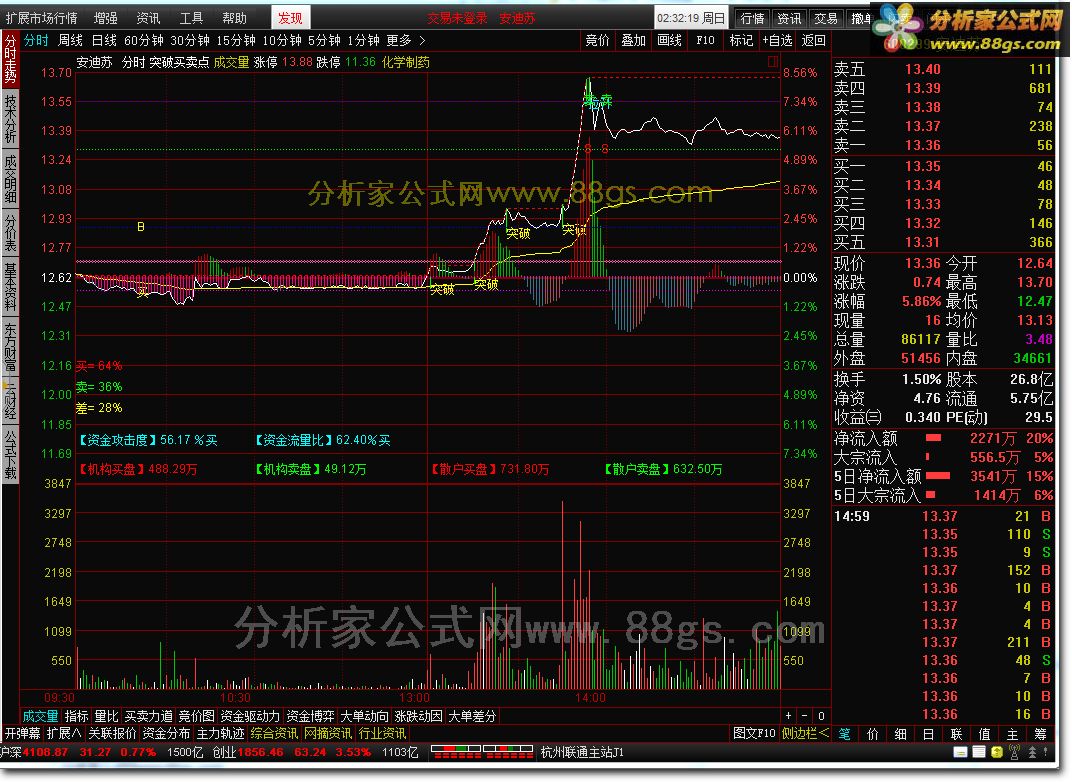1072x782 pixels.
Task: Click the + button to add sub-chart
Action: tap(788, 716)
